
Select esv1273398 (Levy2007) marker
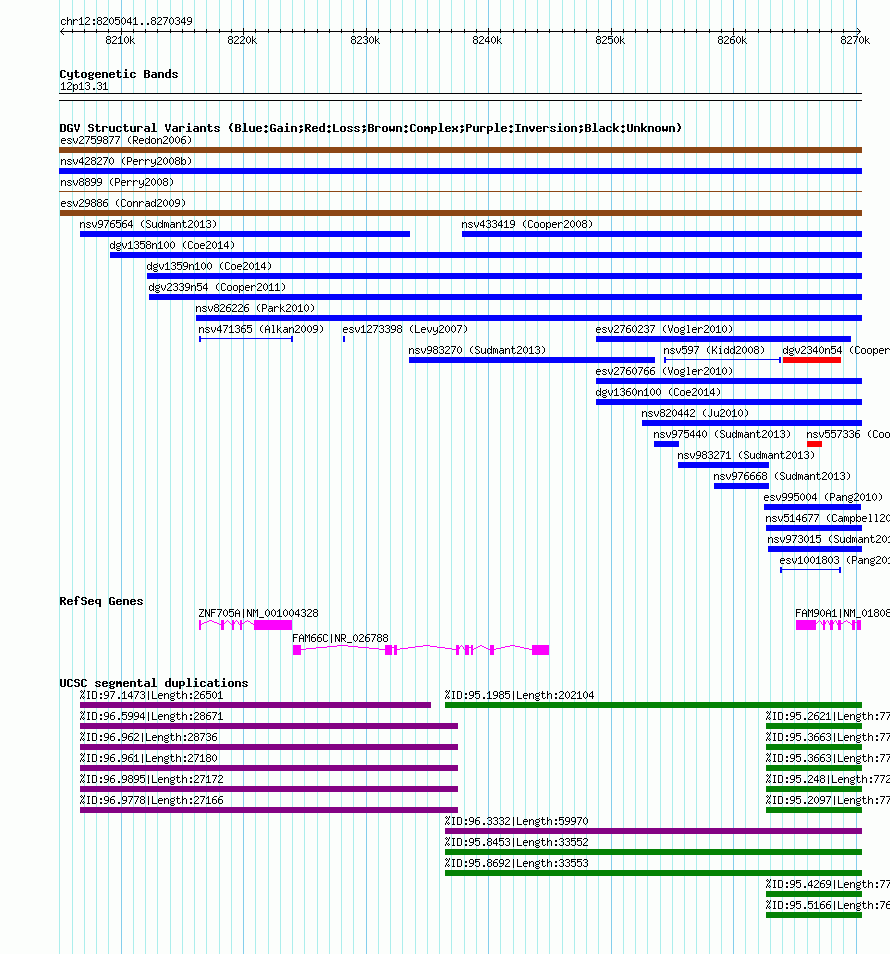pyautogui.click(x=344, y=339)
